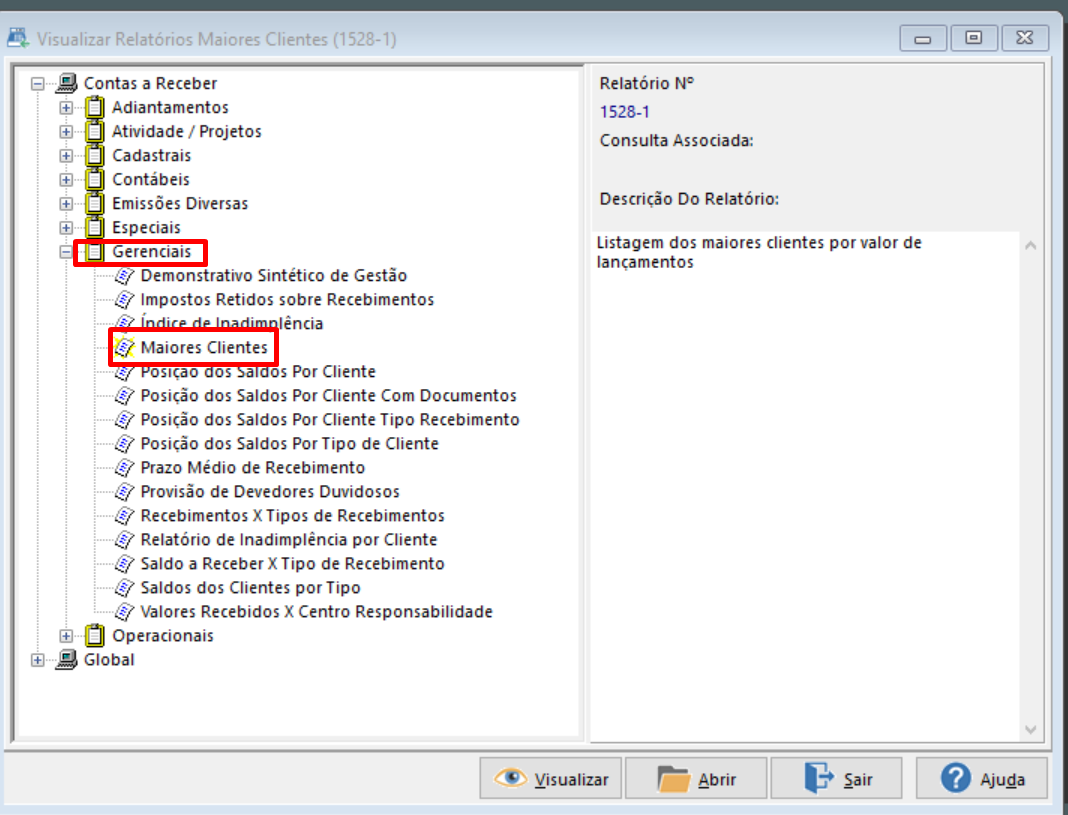Select Demonstrativo Sintético de Gestão report
The width and height of the screenshot is (1068, 815).
(x=273, y=276)
